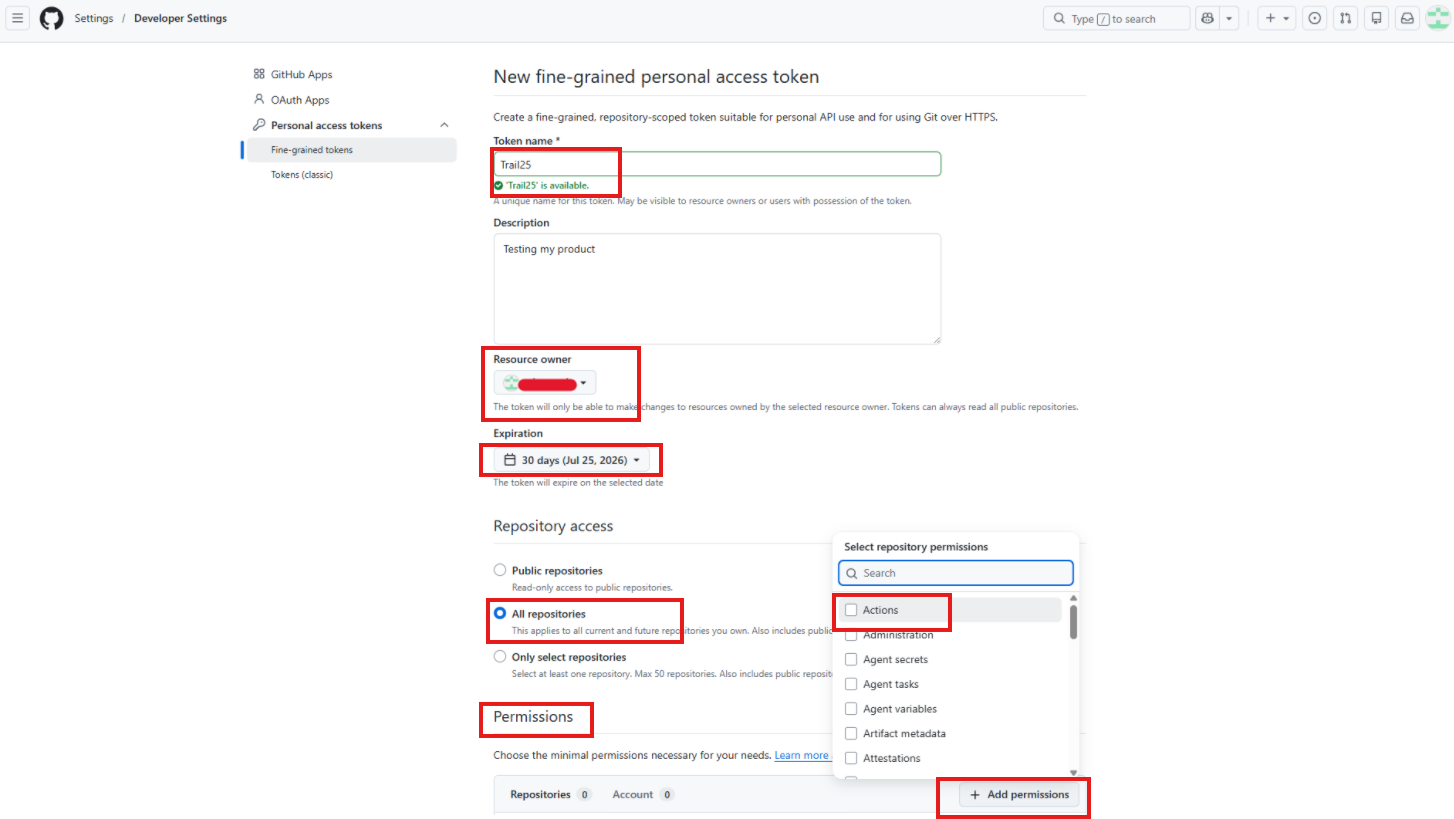This screenshot has width=1454, height=819.
Task: Click the GitHub Octocat logo
Action: pos(52,18)
